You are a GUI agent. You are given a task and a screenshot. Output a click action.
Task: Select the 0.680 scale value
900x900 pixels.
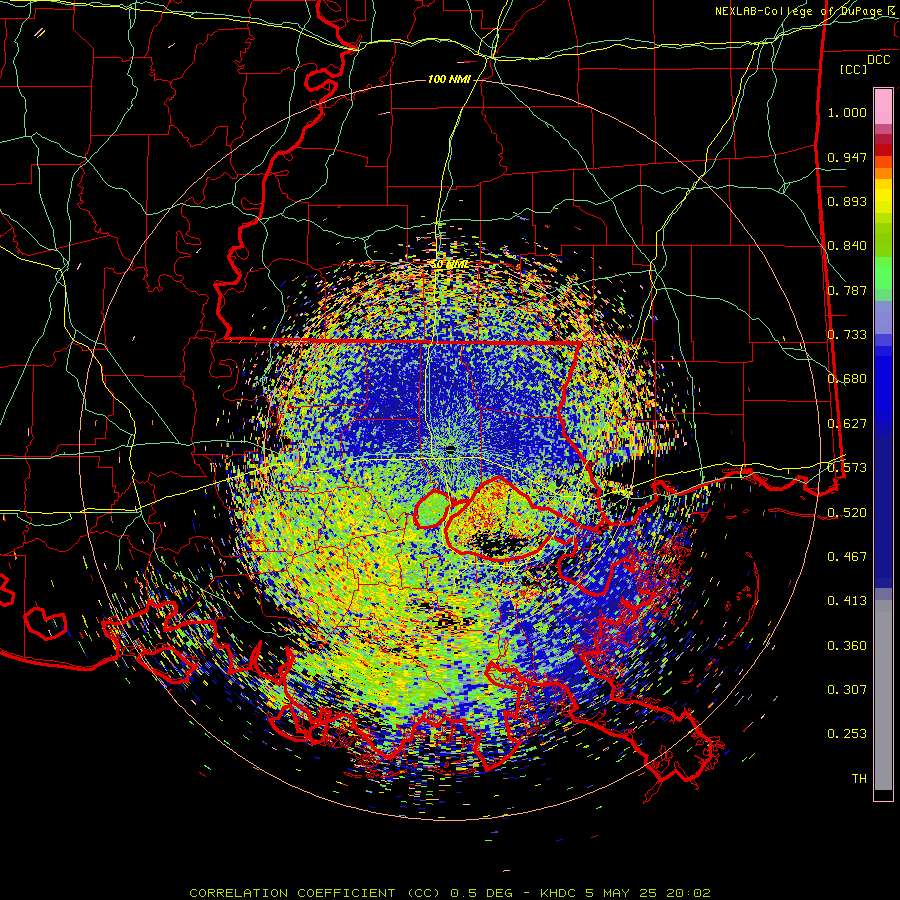pos(847,379)
